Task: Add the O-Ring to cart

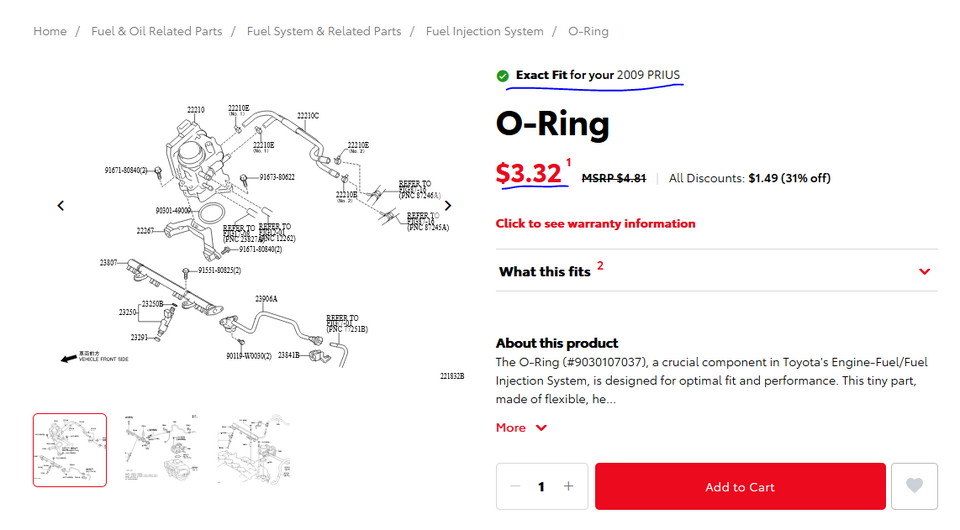Action: 740,486
